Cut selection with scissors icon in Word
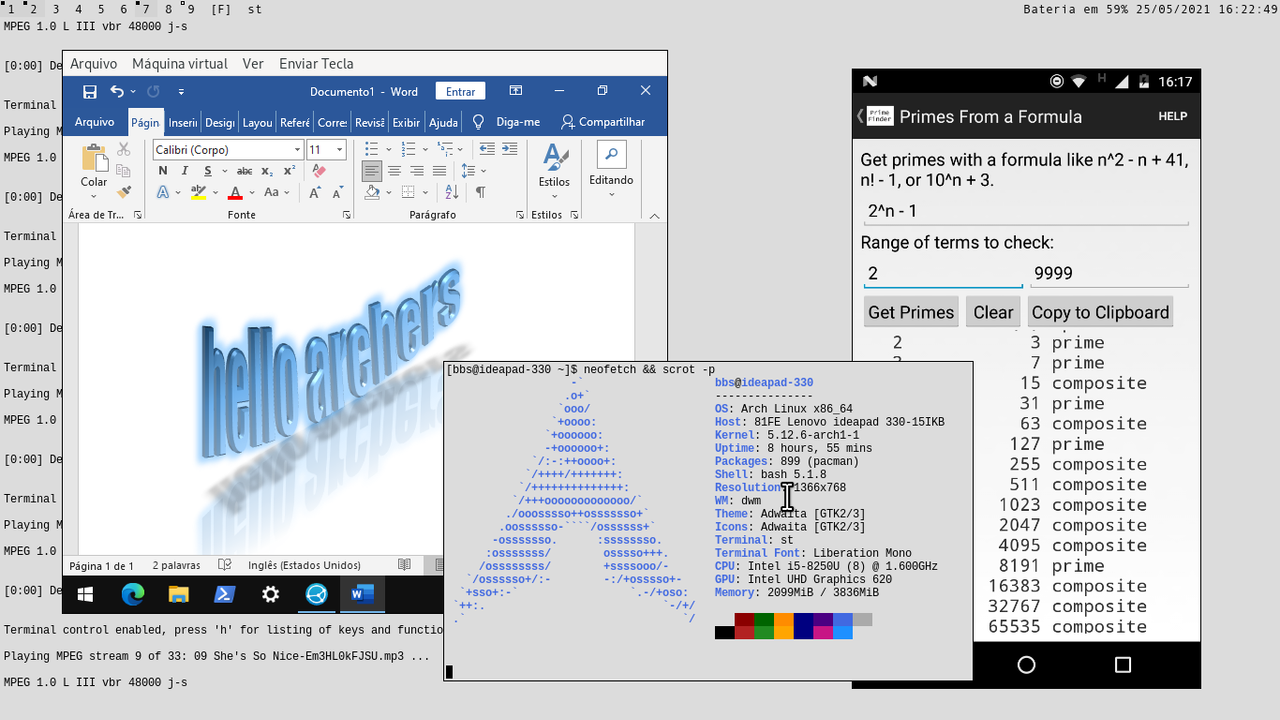The image size is (1280, 720). [124, 149]
